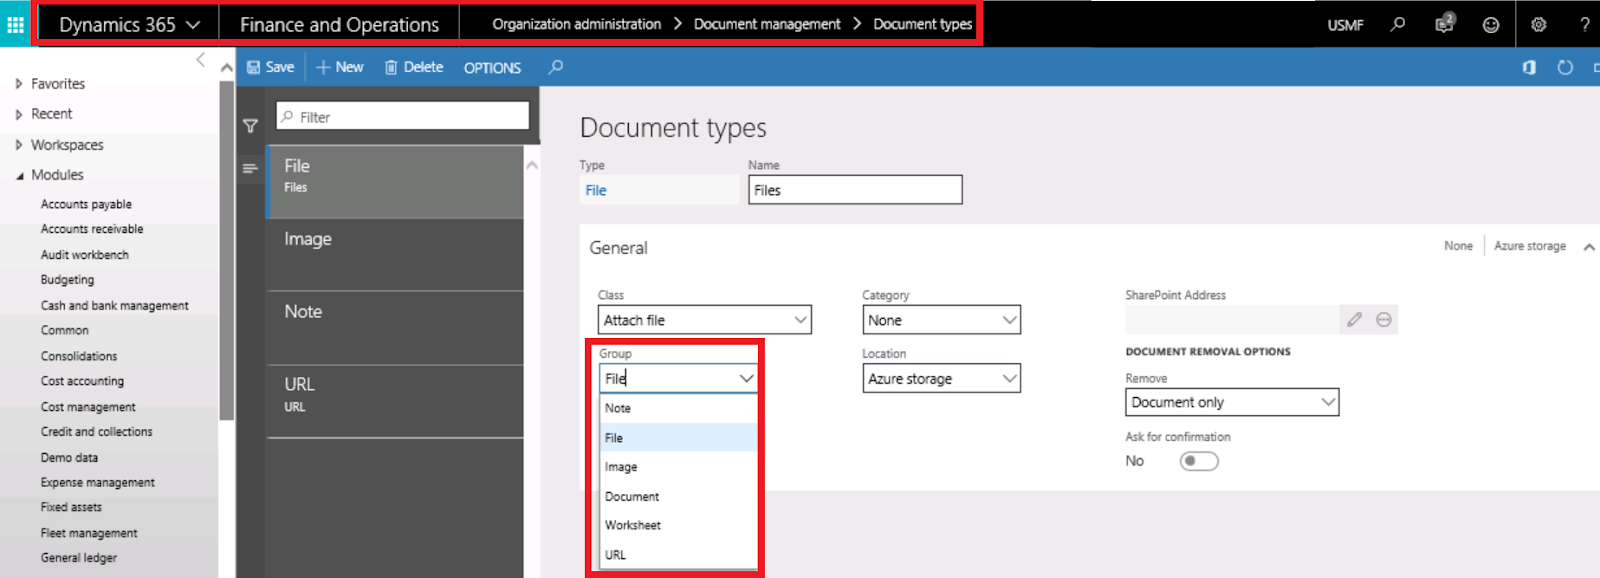The image size is (1600, 578).
Task: Open in Office icon on action pane
Action: [1529, 67]
